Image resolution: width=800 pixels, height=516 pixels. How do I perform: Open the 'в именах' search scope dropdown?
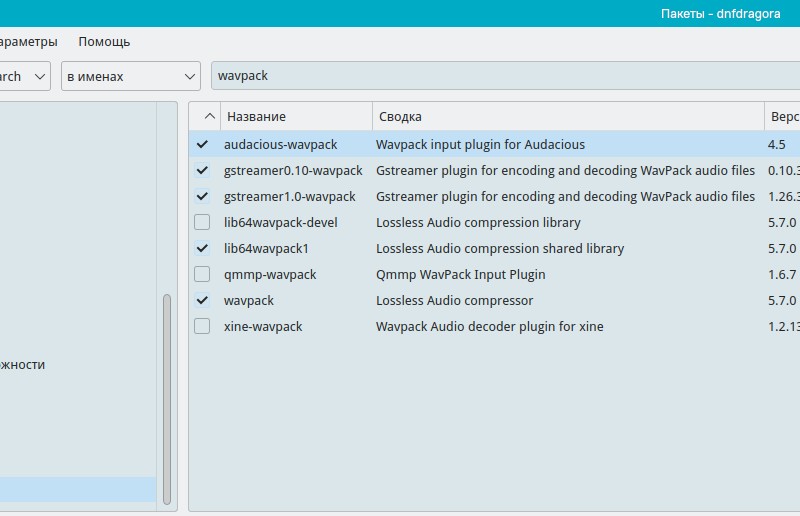pos(131,76)
